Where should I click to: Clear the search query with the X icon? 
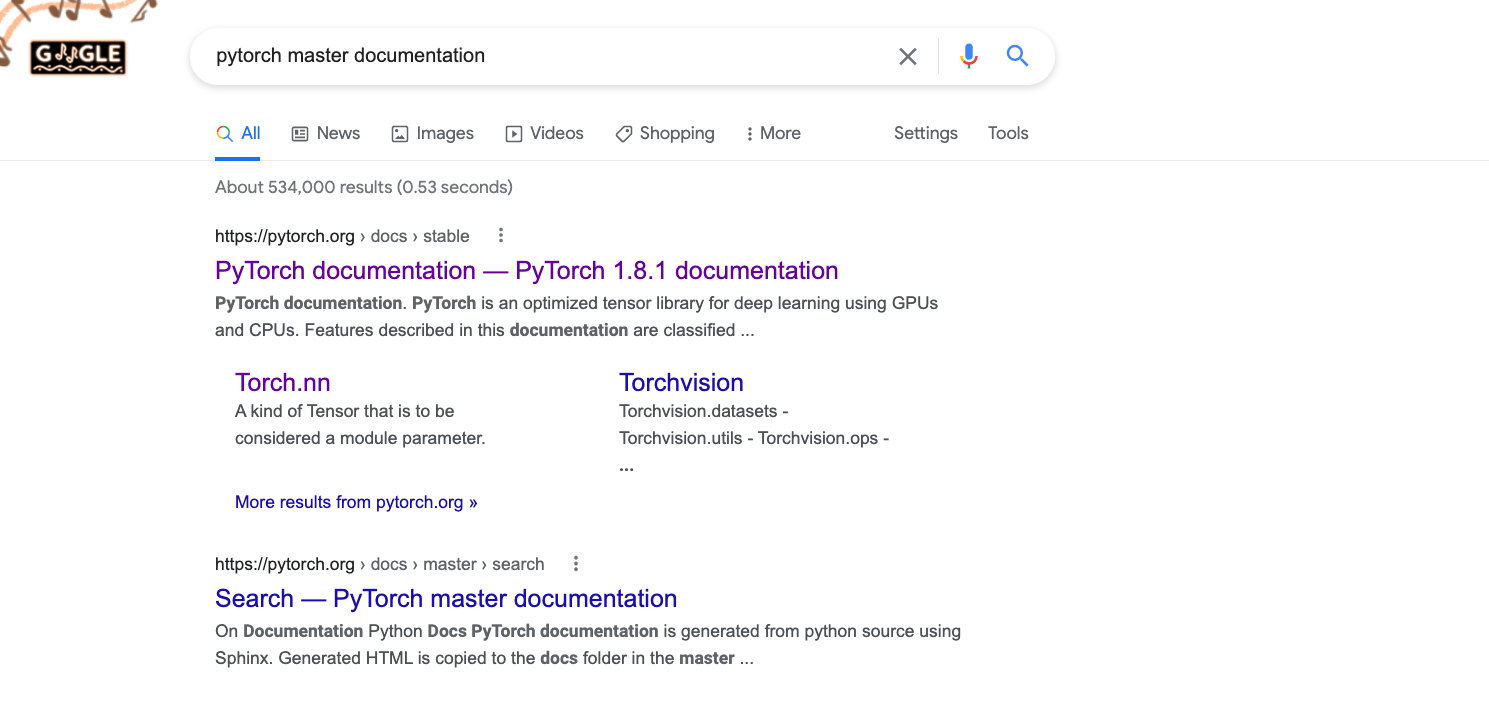coord(907,56)
